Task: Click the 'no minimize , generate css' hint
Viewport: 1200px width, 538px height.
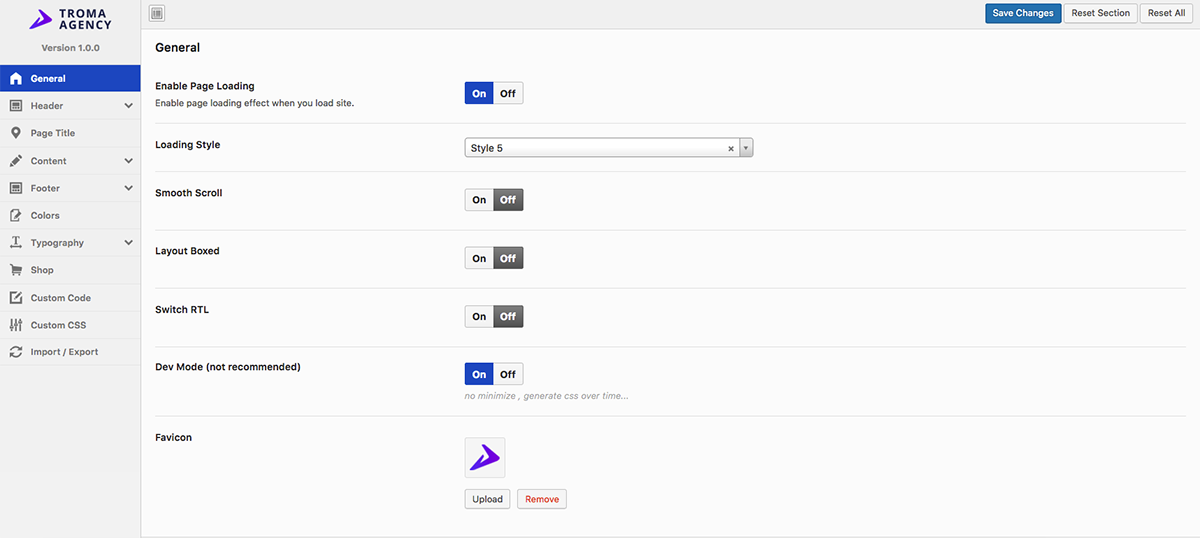Action: (x=547, y=396)
